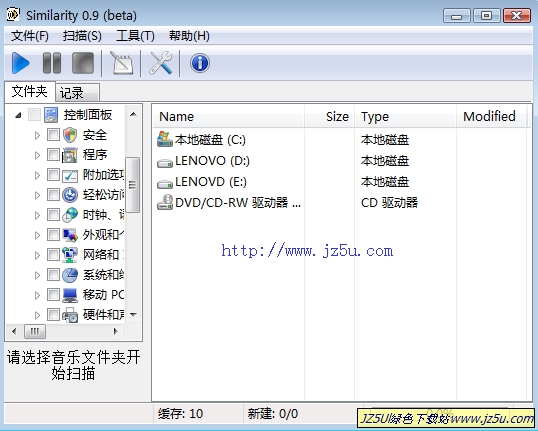Expand the 硬件和 tree node
Viewport: 538px width, 431px height.
click(37, 315)
